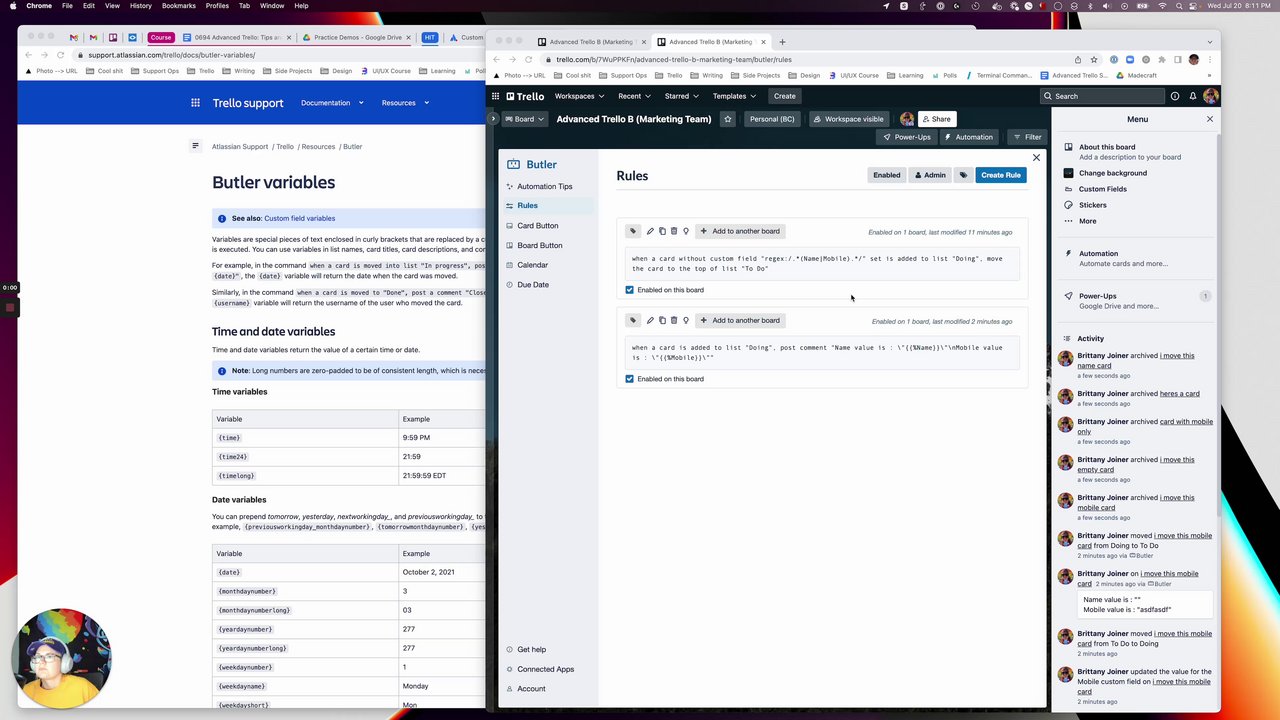The width and height of the screenshot is (1280, 720).
Task: Open a new tab in the Trello Chrome window
Action: pyautogui.click(x=782, y=42)
